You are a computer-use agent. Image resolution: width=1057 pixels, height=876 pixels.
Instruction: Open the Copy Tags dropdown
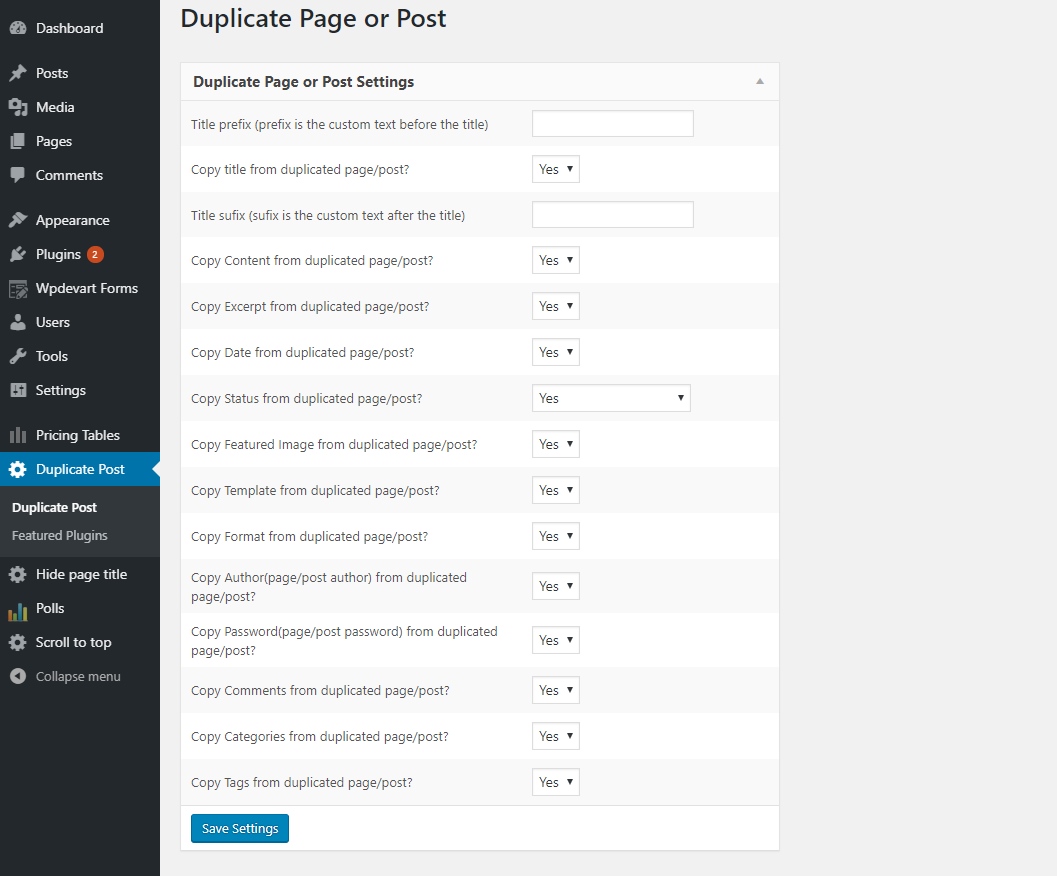pyautogui.click(x=556, y=782)
